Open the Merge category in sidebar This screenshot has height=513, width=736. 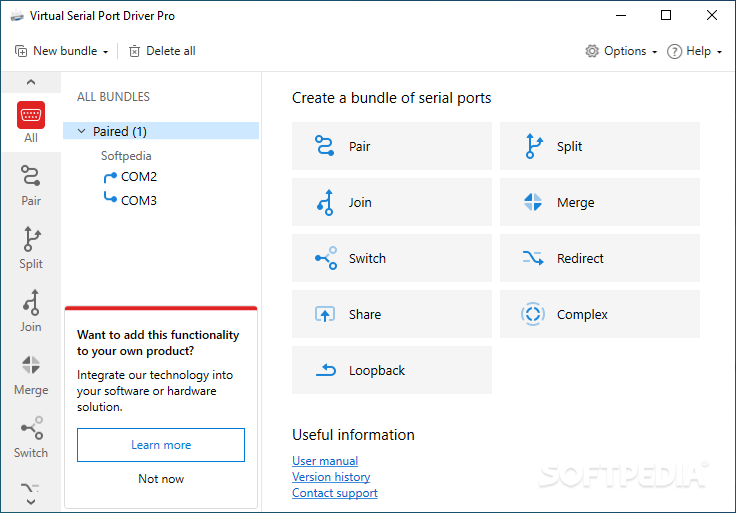coord(31,375)
